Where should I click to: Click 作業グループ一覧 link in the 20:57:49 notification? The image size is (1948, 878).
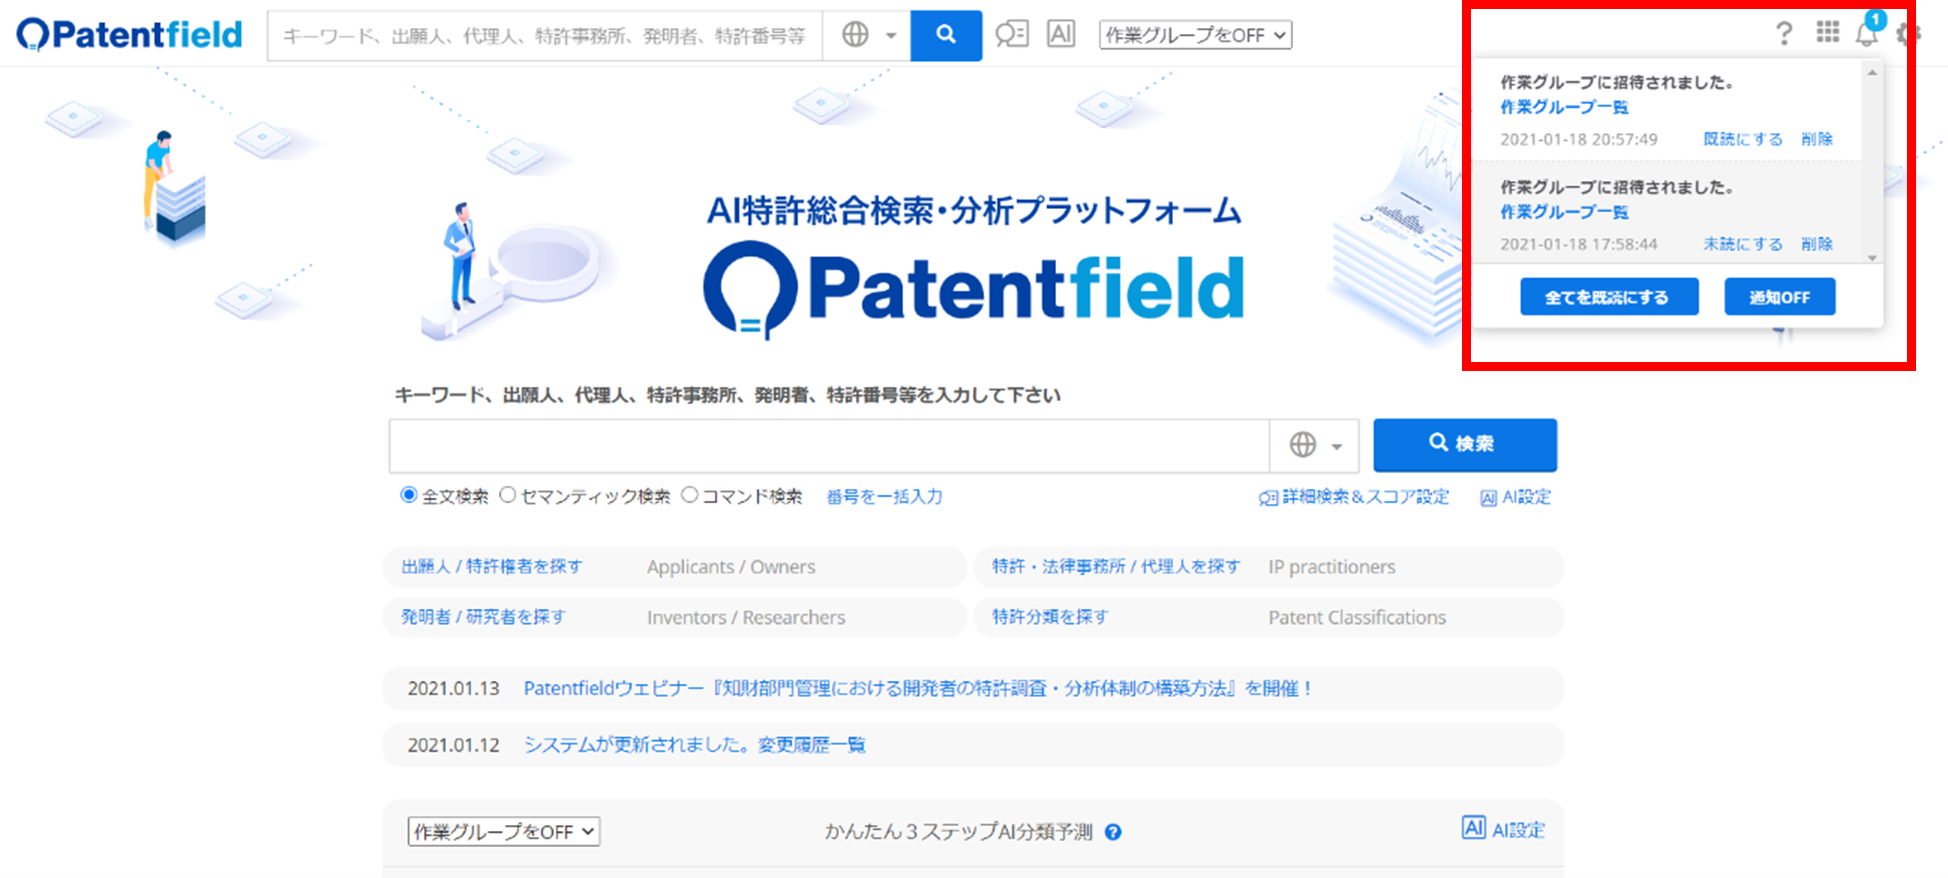pos(1564,107)
